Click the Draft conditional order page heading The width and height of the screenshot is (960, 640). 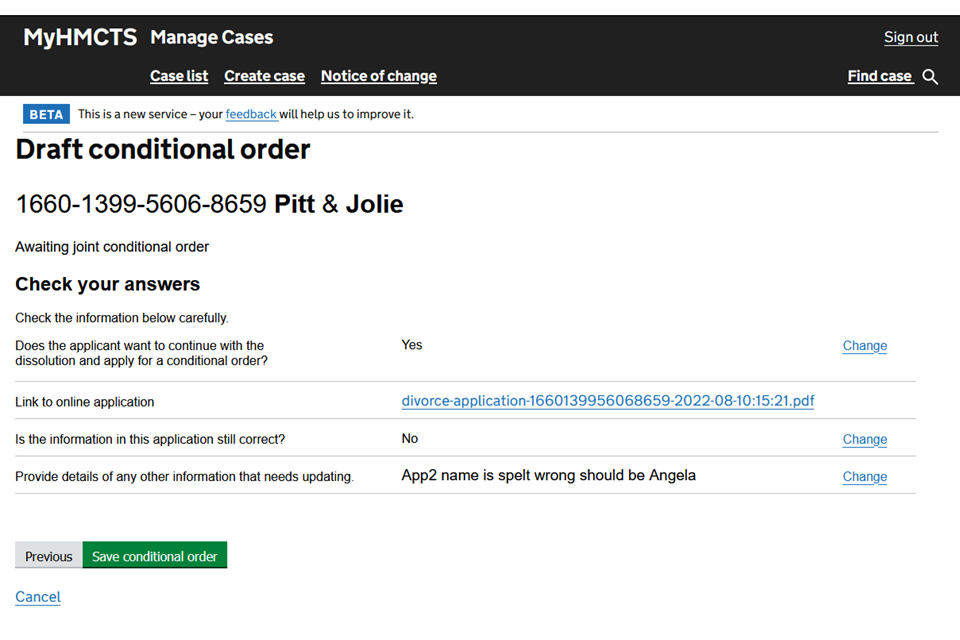(163, 150)
